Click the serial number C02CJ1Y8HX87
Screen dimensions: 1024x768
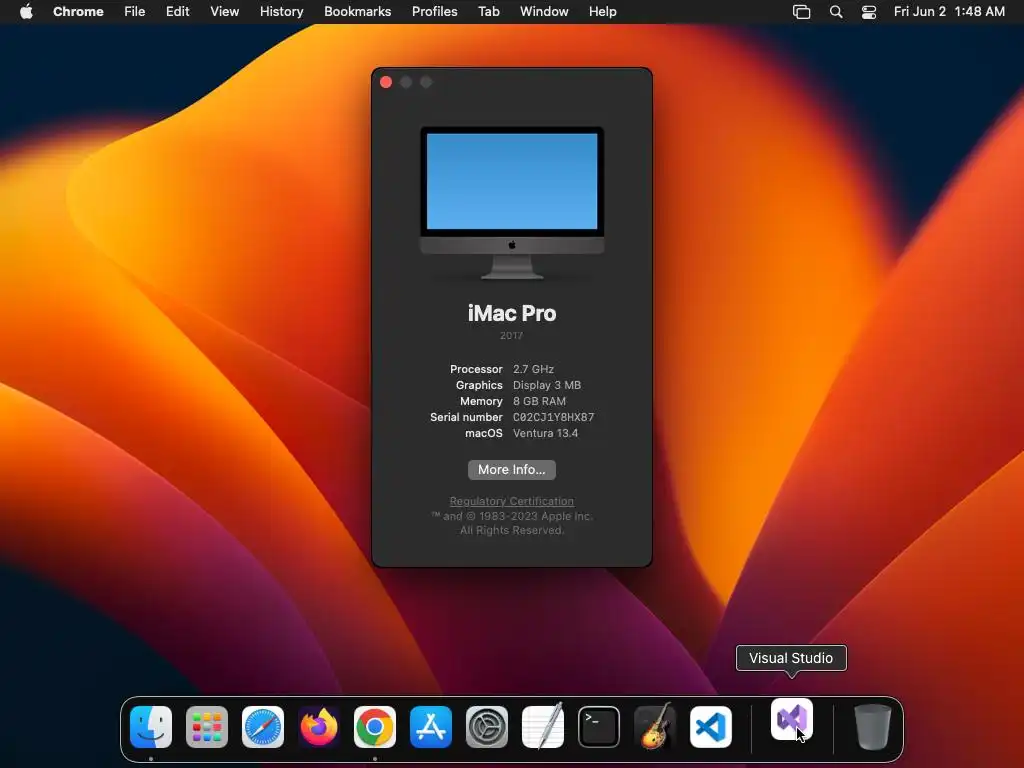coord(554,417)
